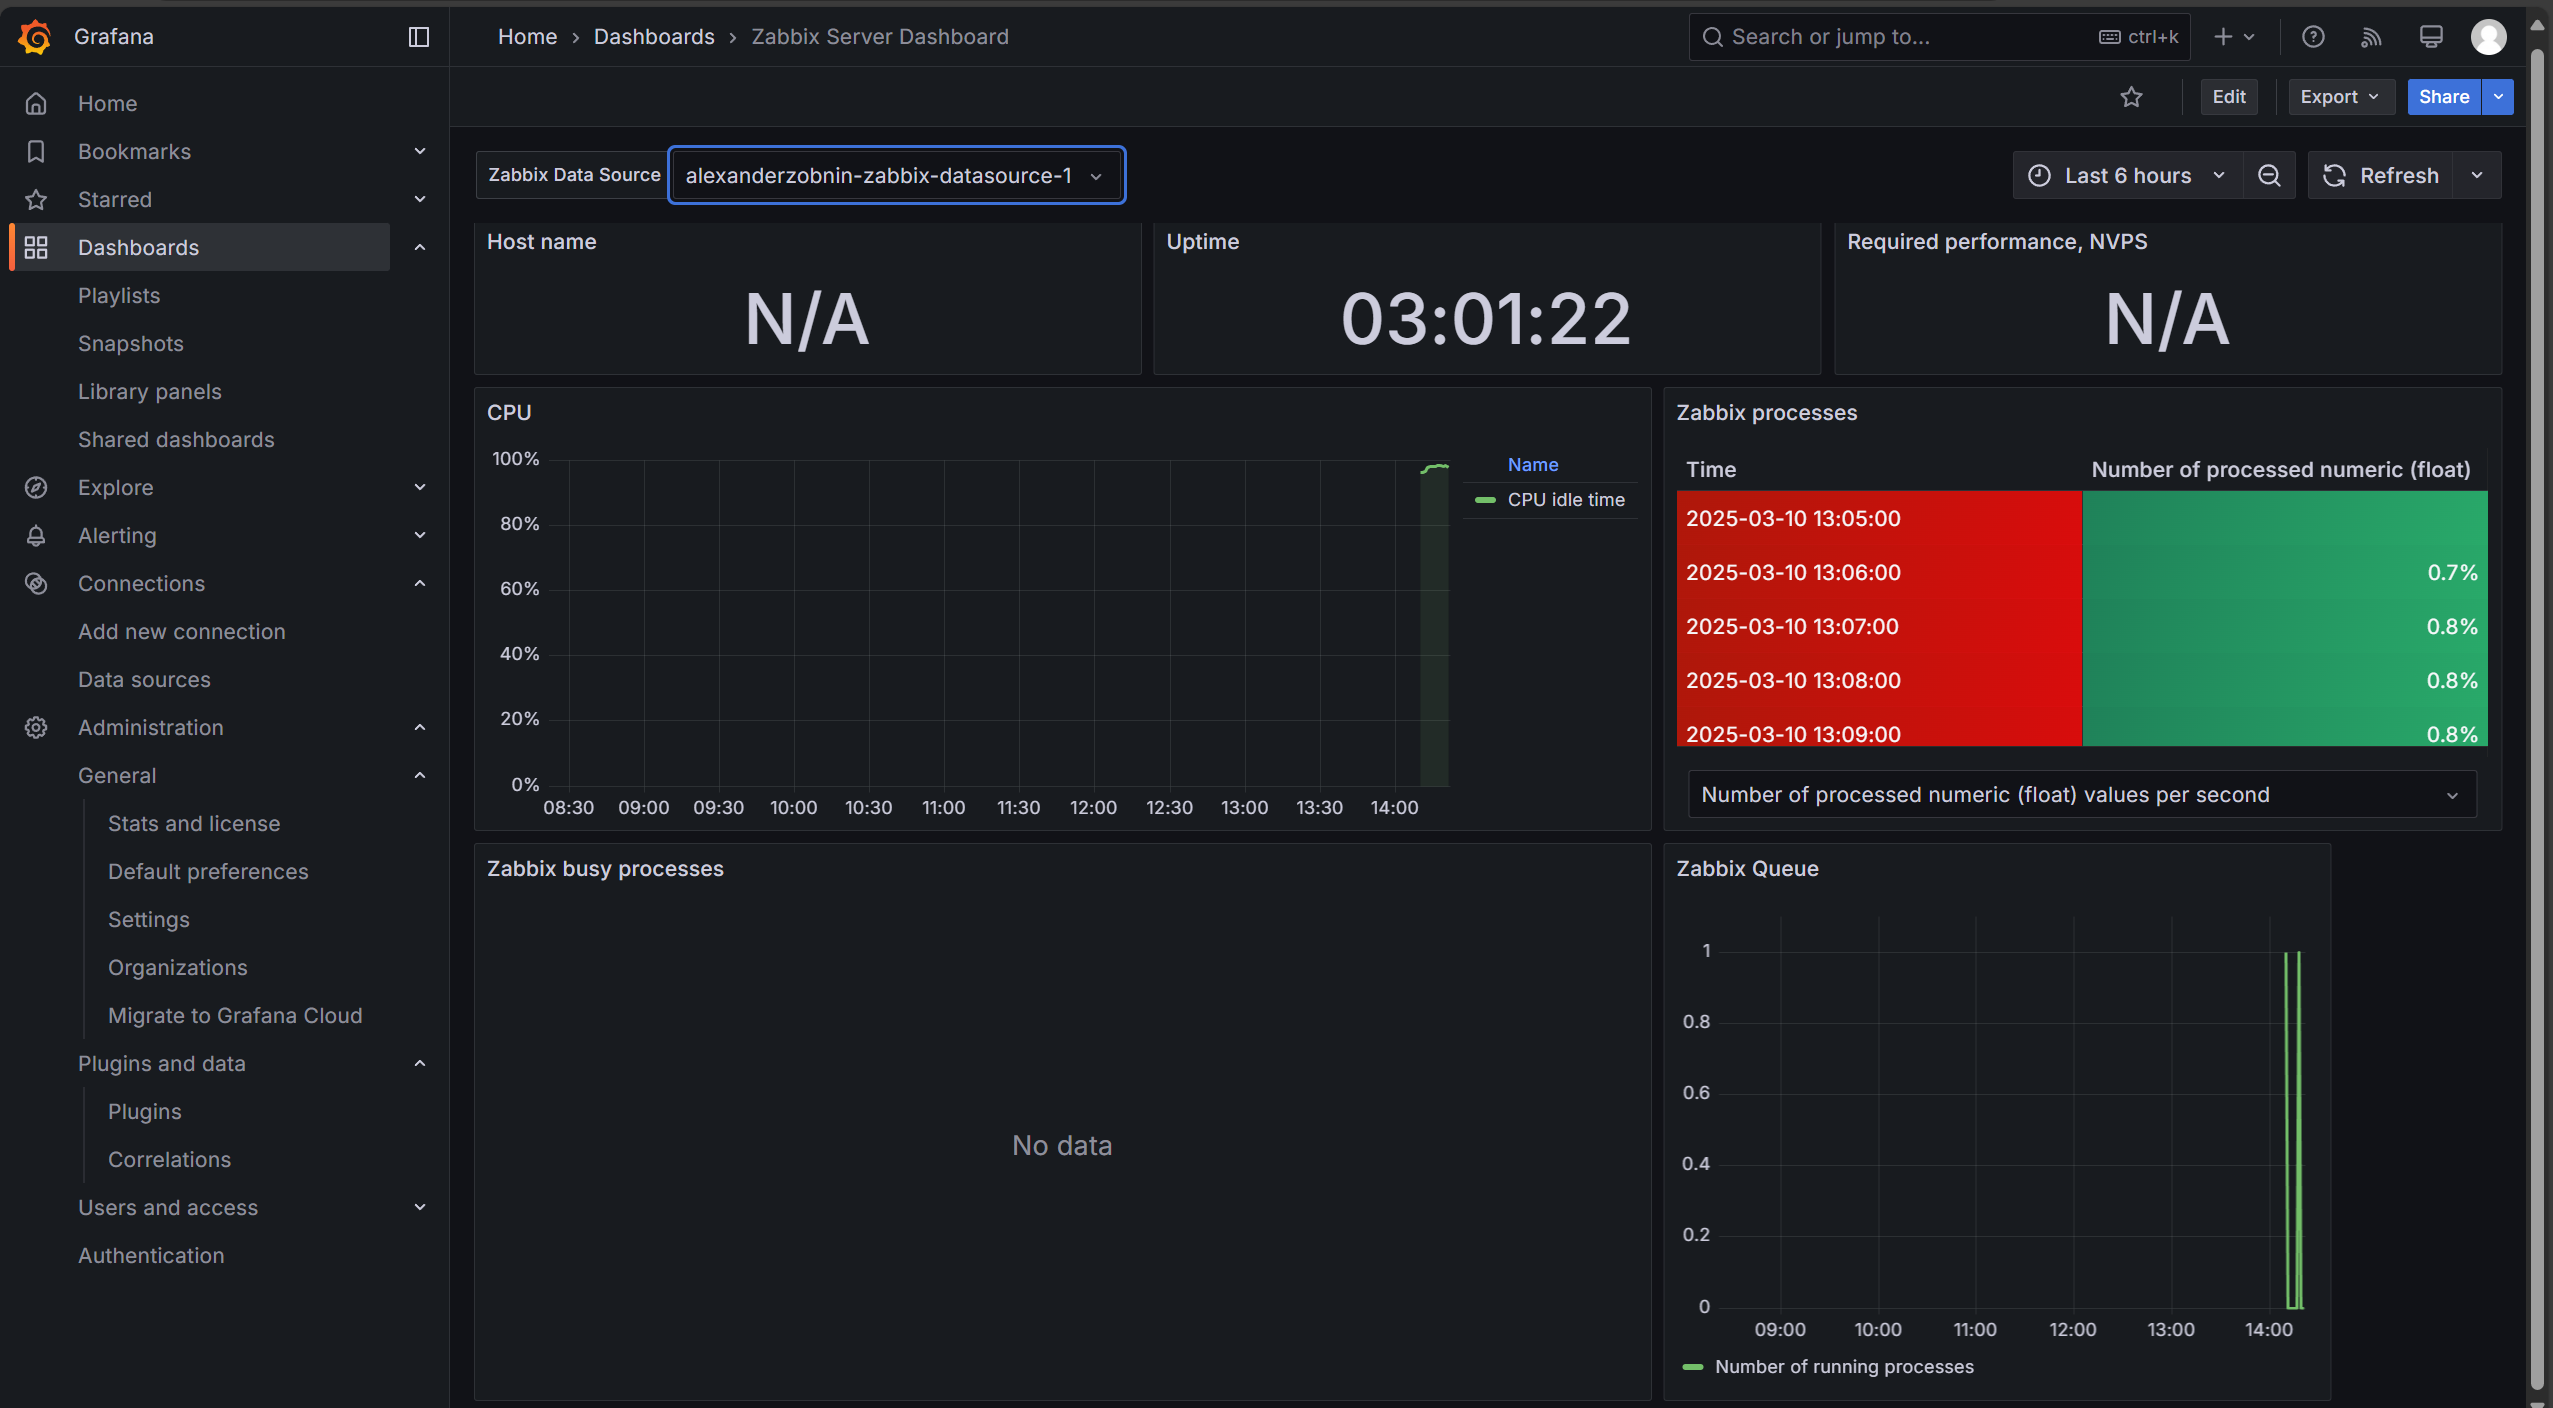Open the user profile avatar
The image size is (2553, 1408).
pyautogui.click(x=2488, y=37)
